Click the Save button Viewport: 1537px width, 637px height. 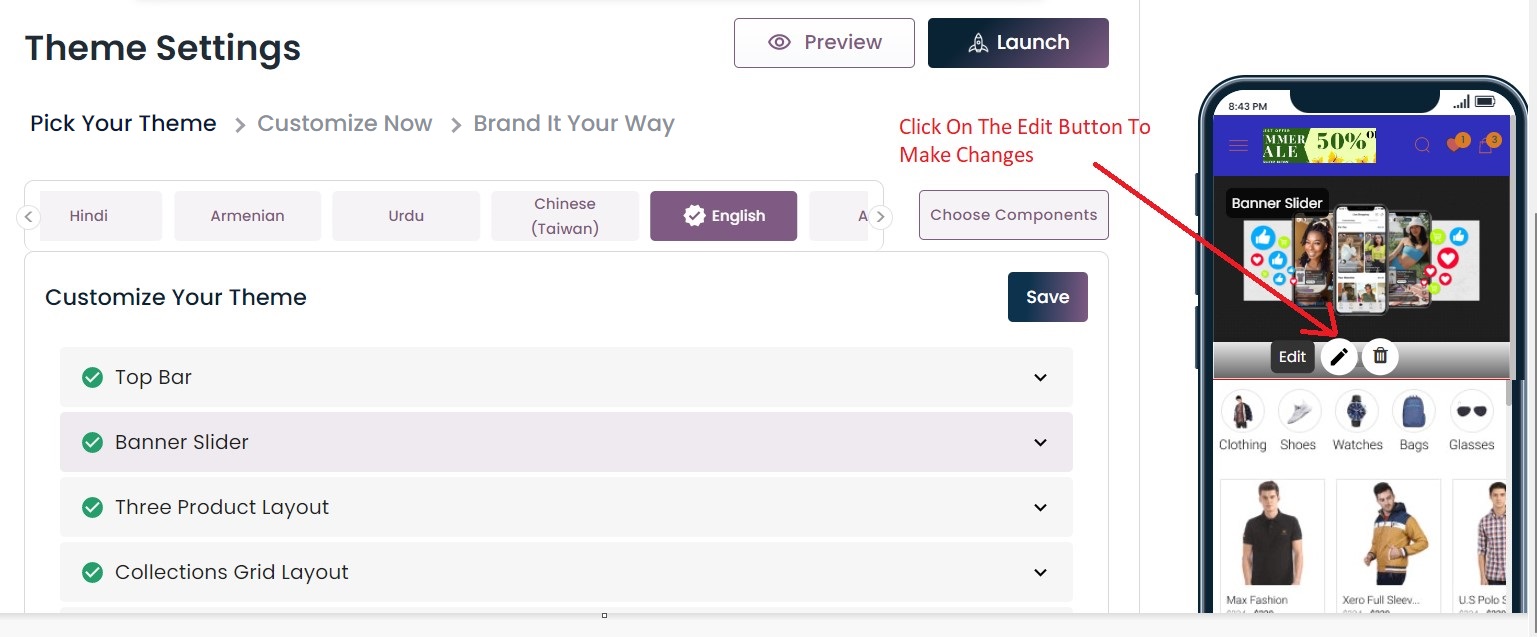tap(1047, 297)
